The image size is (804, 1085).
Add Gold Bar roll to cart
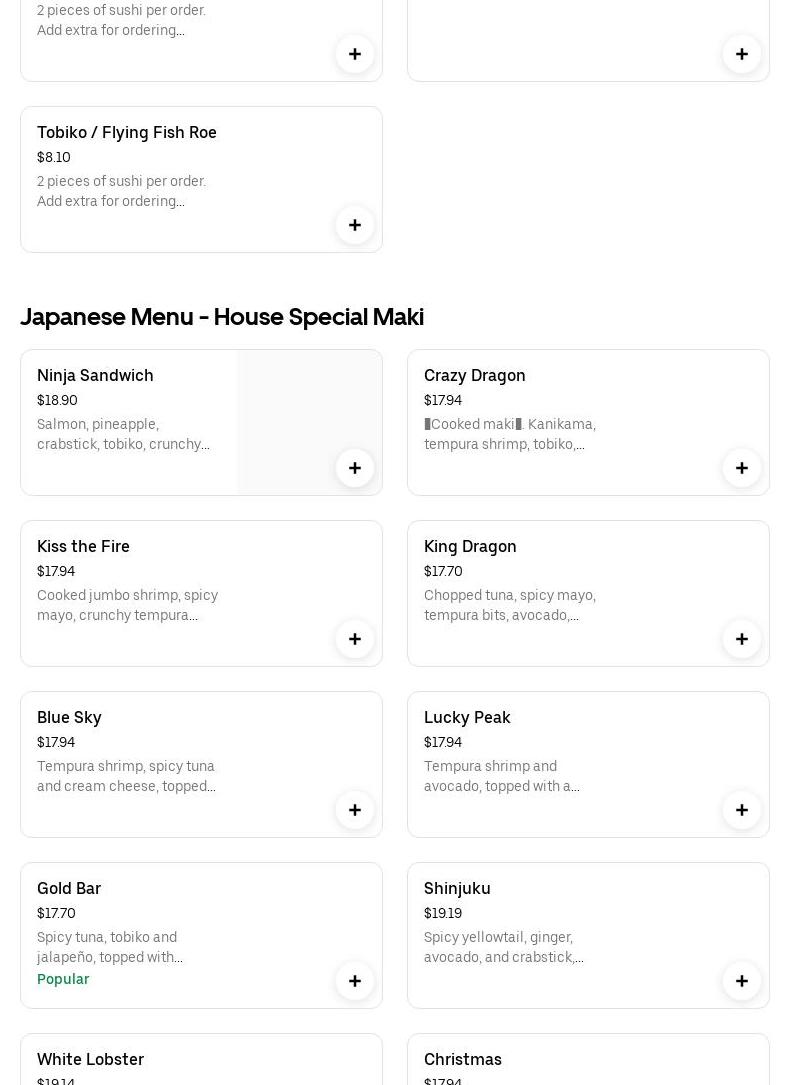pyautogui.click(x=355, y=981)
